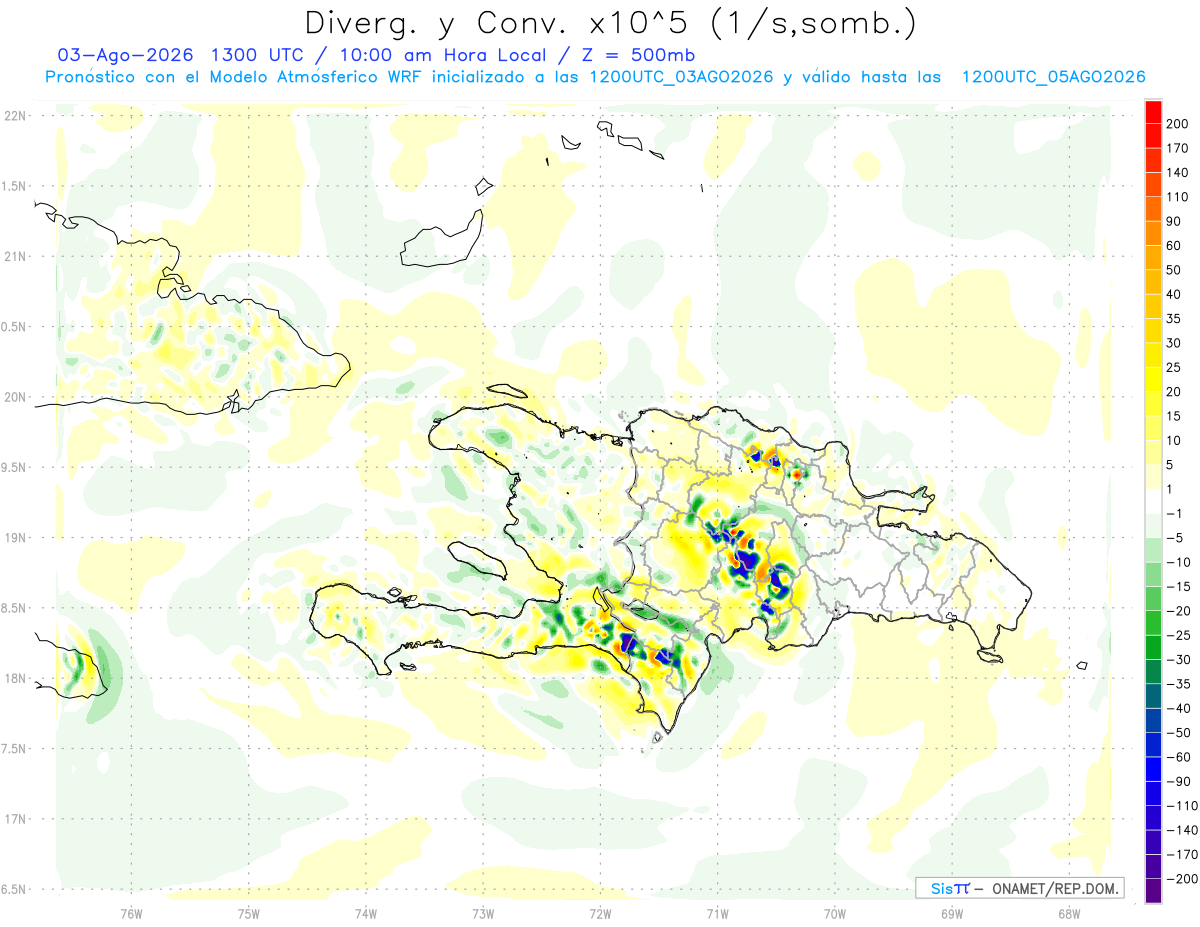1200x927 pixels.
Task: Click the -200 legend value
Action: [x=1182, y=879]
